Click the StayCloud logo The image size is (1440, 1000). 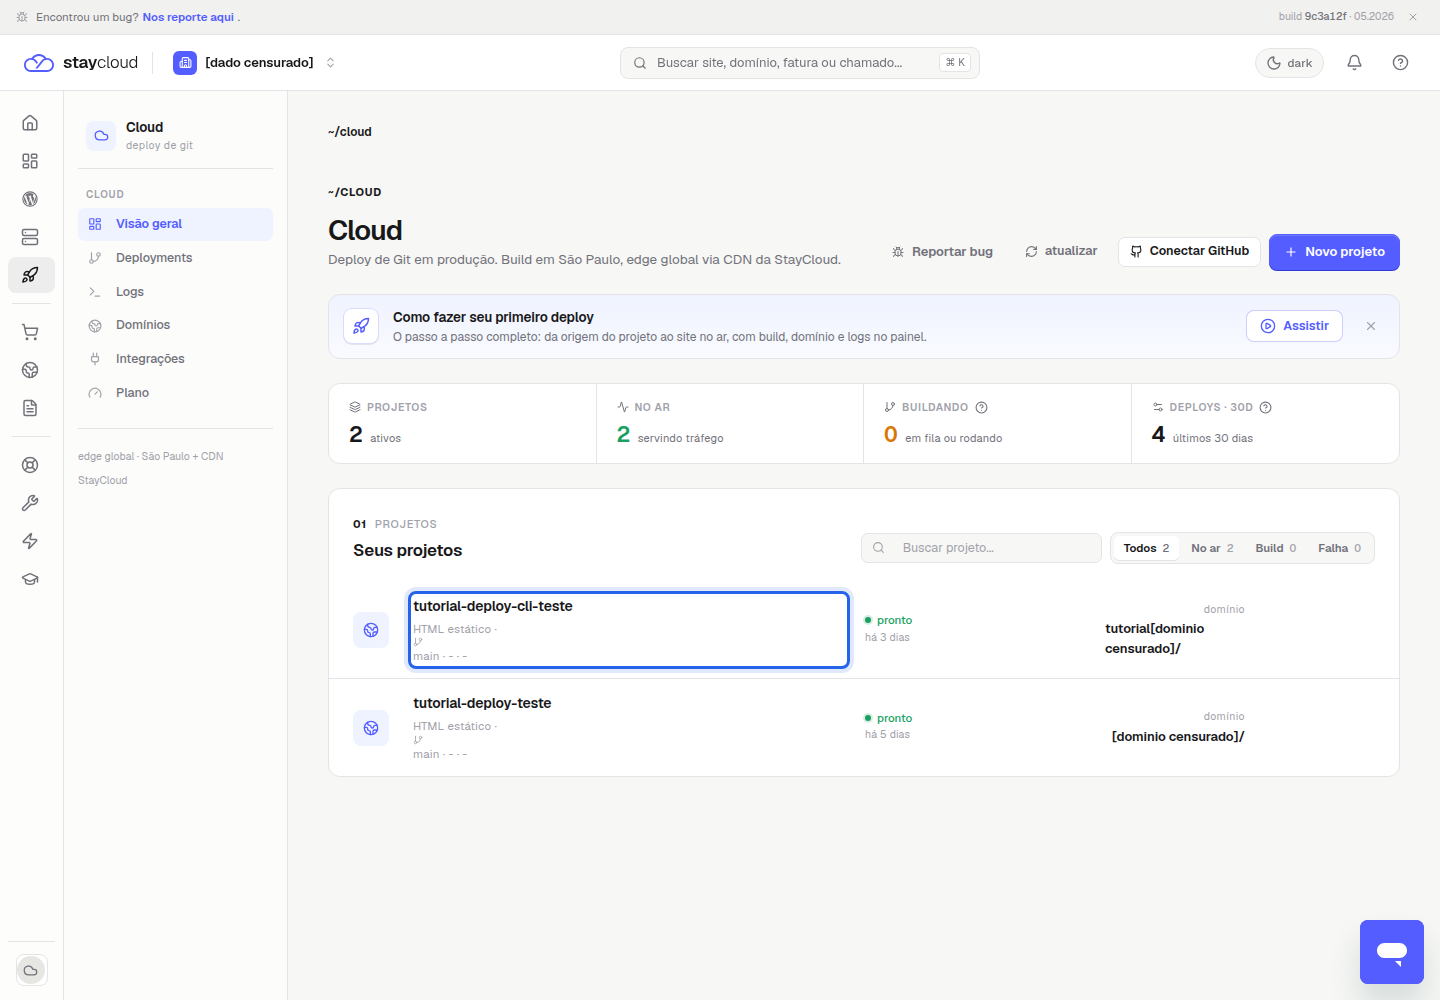coord(81,62)
